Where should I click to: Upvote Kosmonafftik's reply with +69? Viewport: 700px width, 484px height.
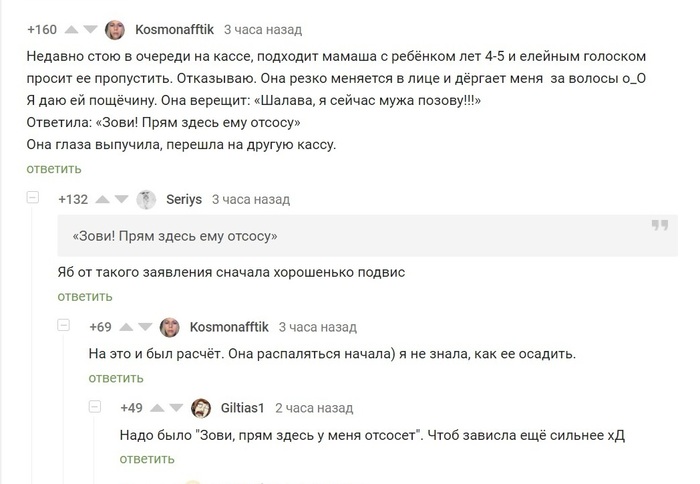125,327
